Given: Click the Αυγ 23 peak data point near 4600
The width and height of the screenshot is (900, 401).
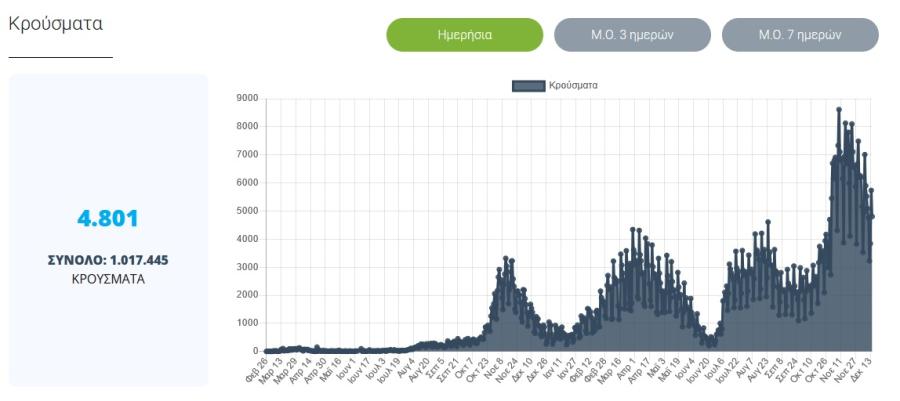Looking at the screenshot, I should [768, 221].
